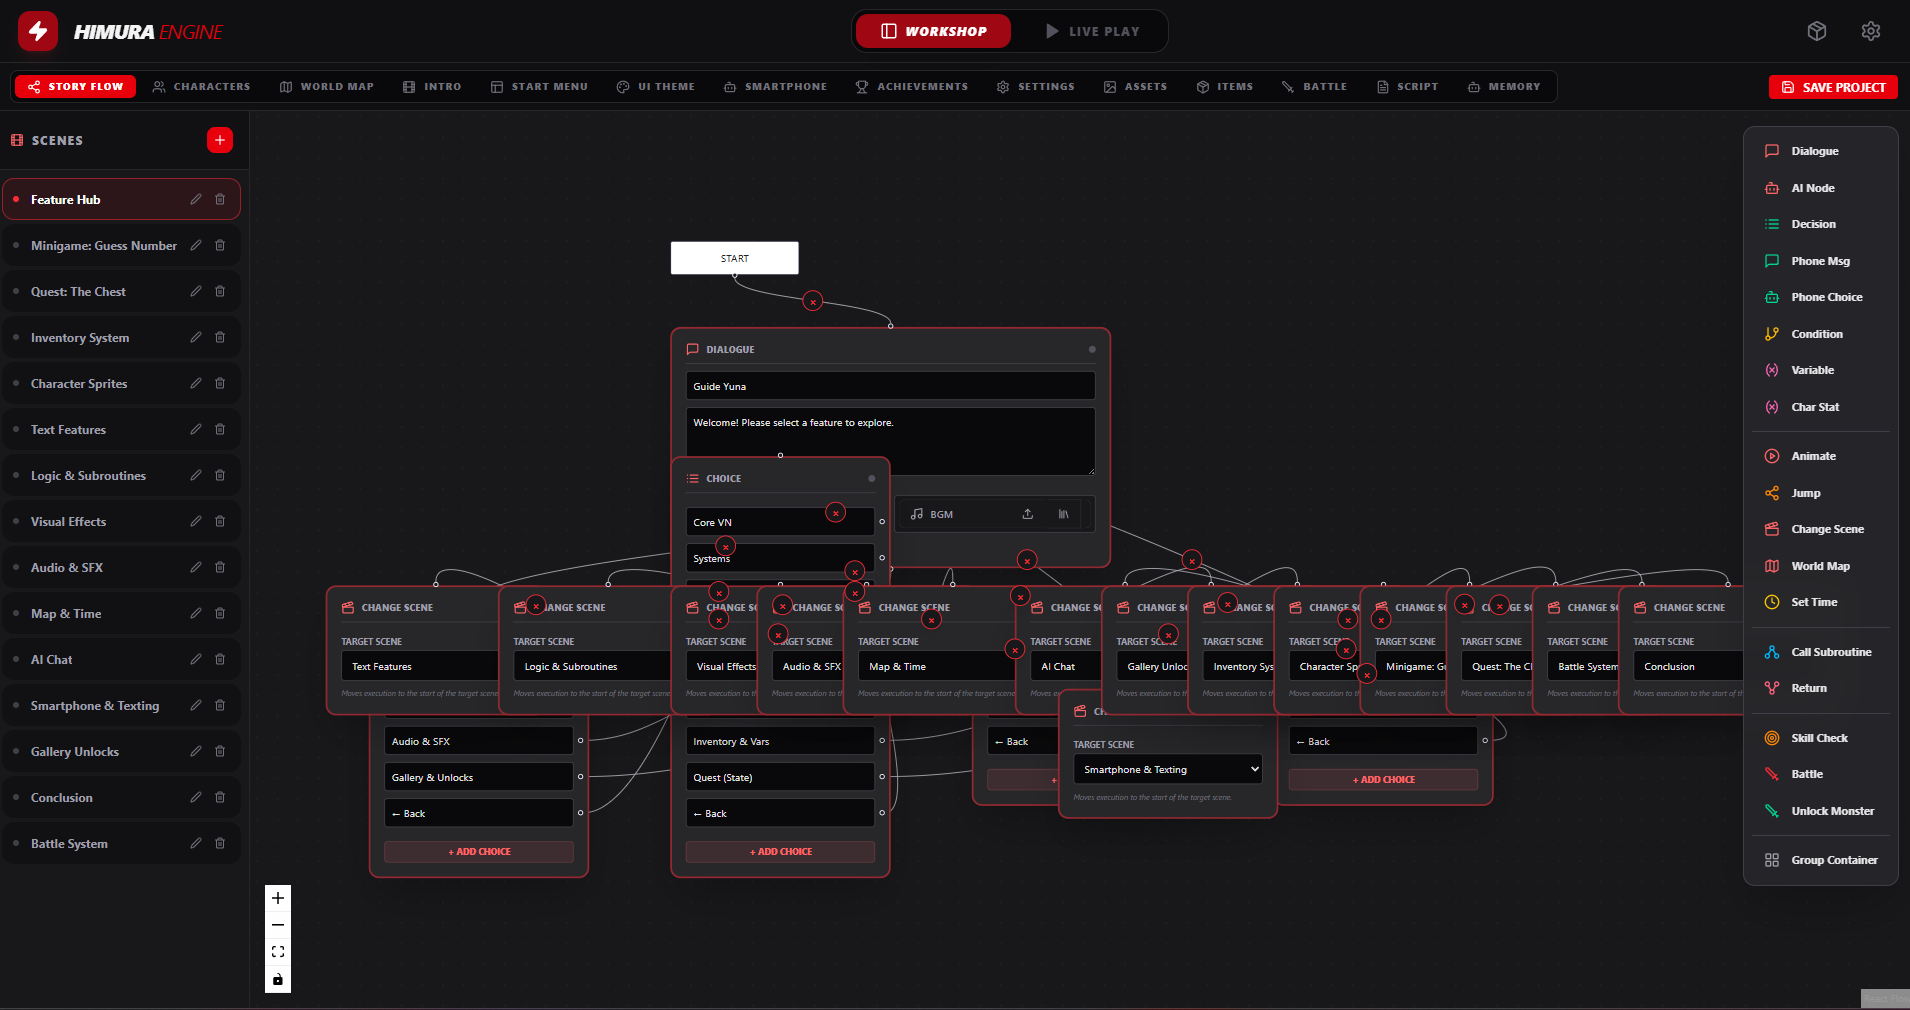Delete the START to Dialogue connection
This screenshot has width=1910, height=1010.
click(x=813, y=301)
